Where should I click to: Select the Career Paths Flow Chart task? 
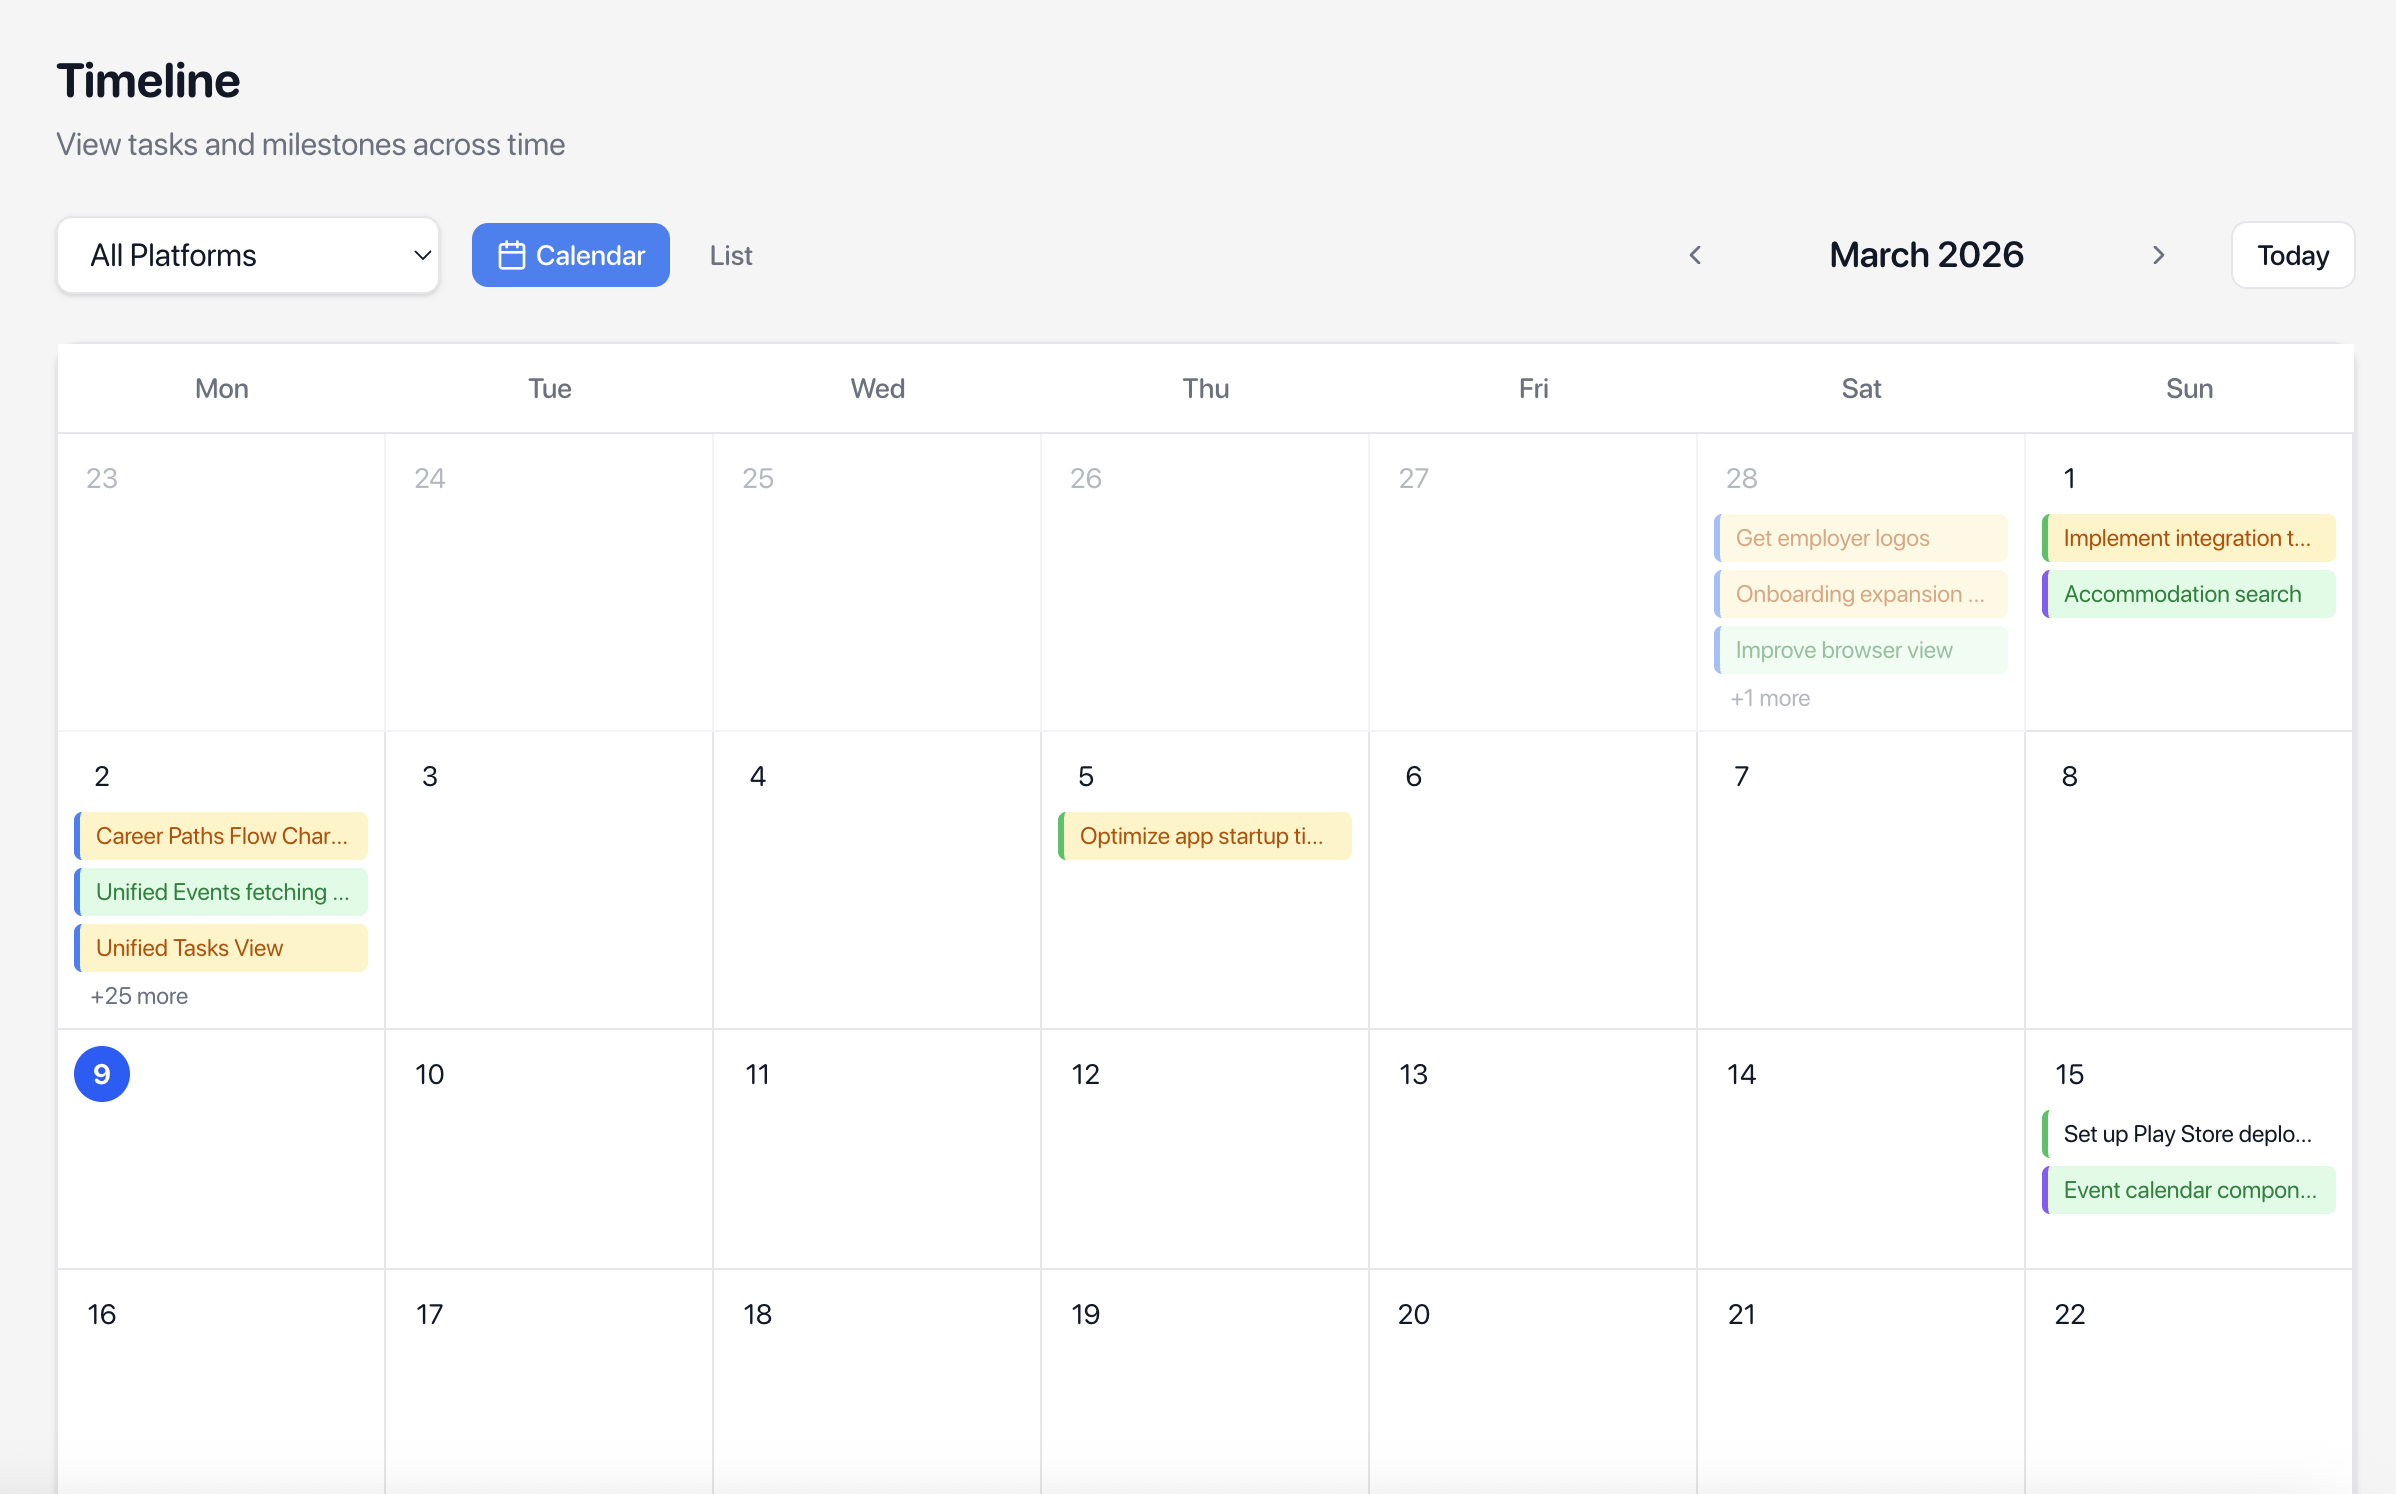[220, 836]
